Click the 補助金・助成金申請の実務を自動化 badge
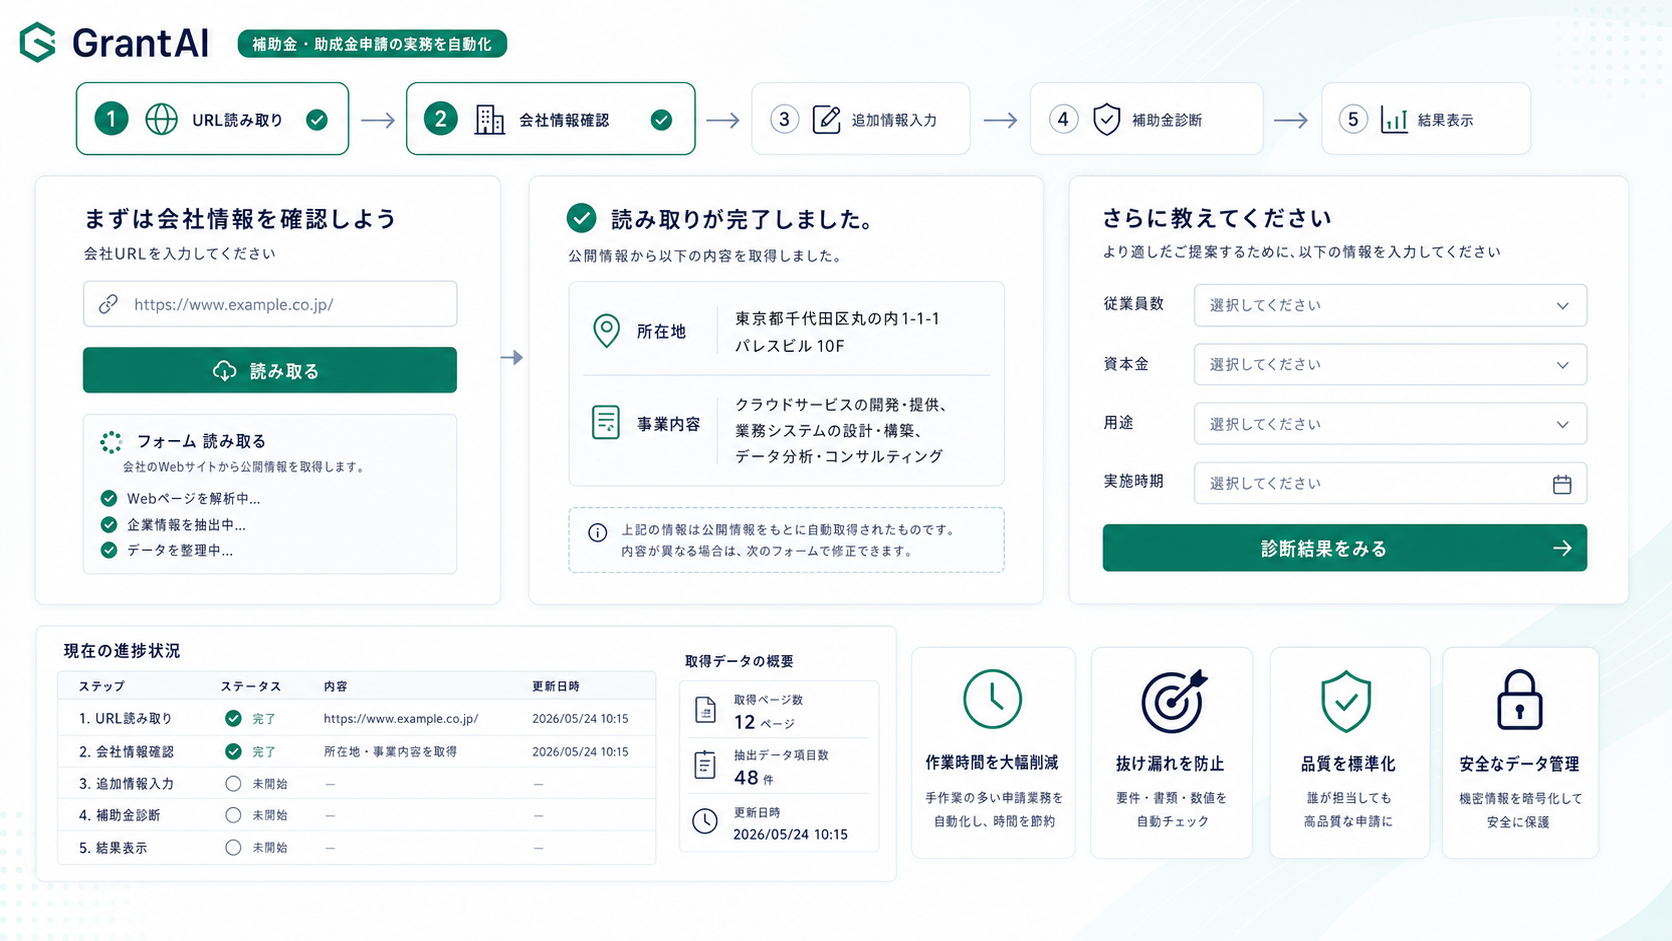This screenshot has width=1672, height=941. tap(372, 44)
